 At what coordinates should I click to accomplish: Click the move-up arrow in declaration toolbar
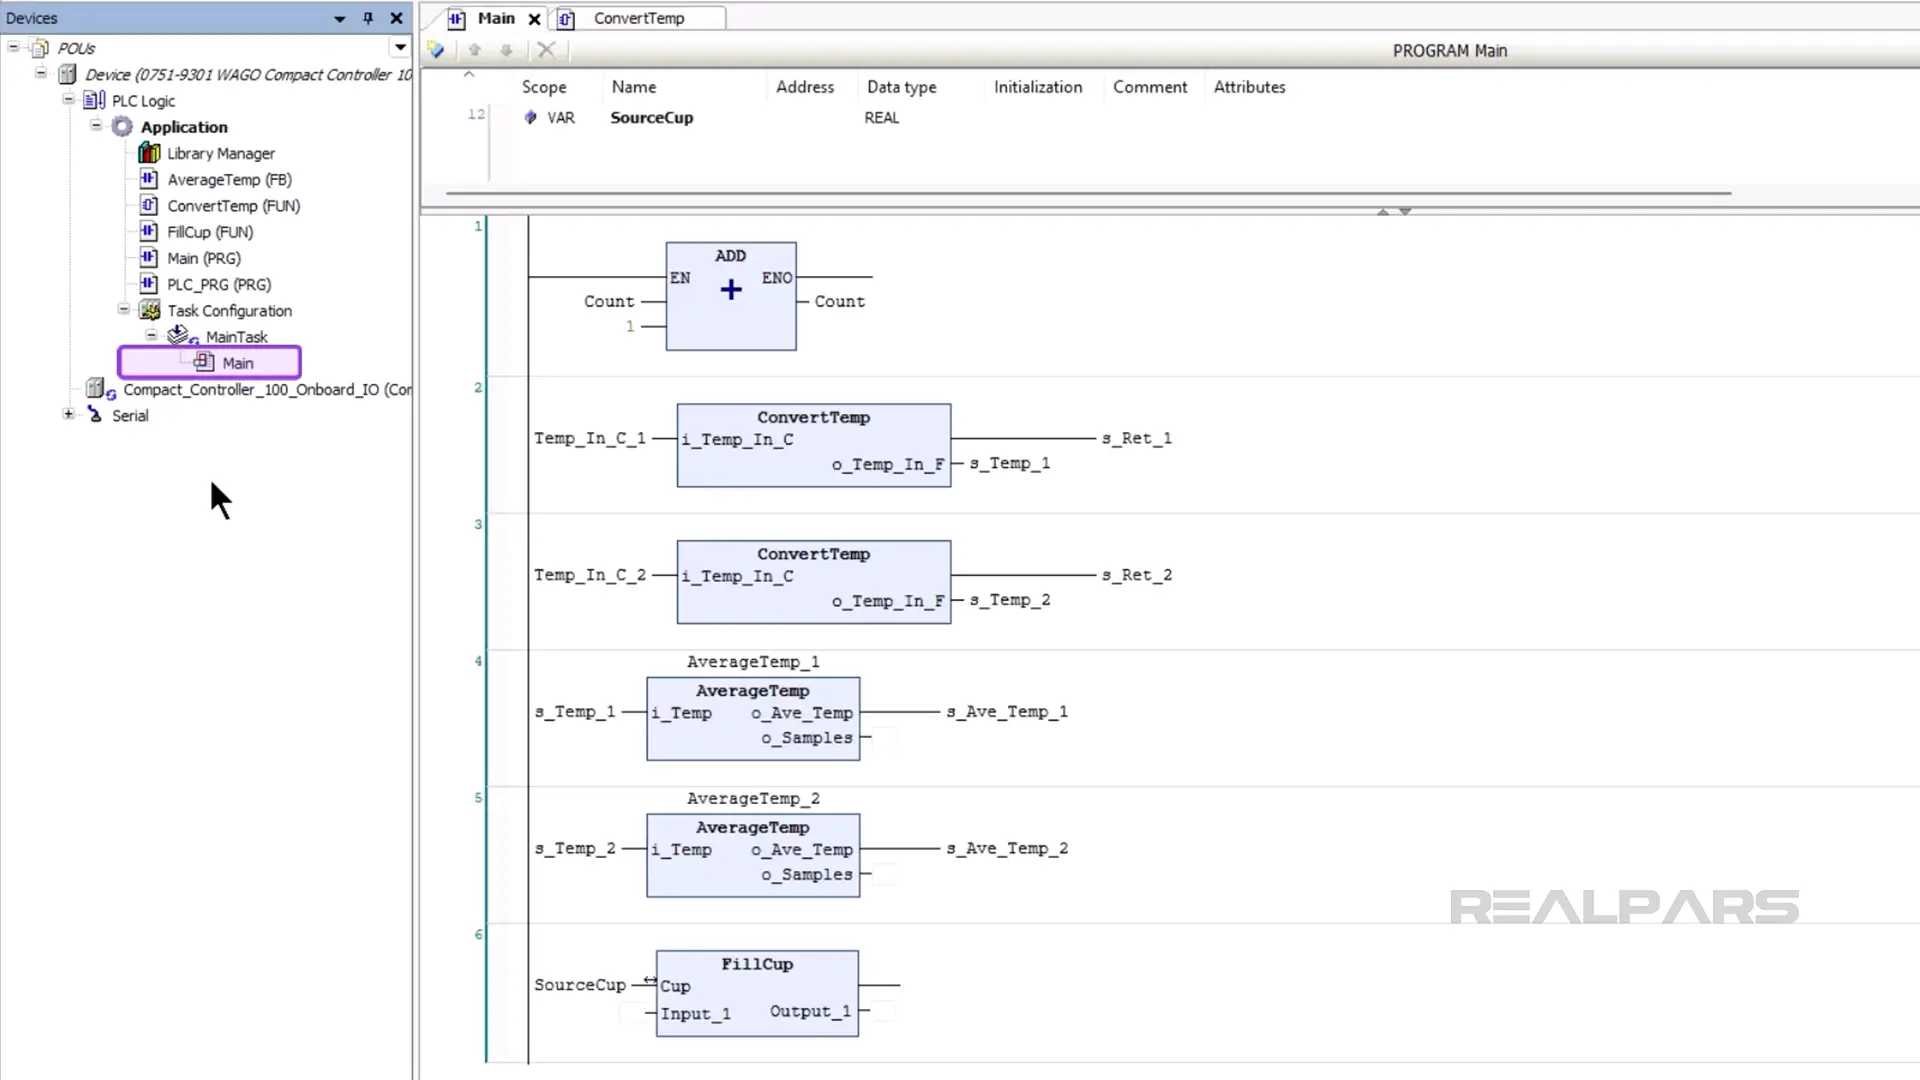pos(475,50)
